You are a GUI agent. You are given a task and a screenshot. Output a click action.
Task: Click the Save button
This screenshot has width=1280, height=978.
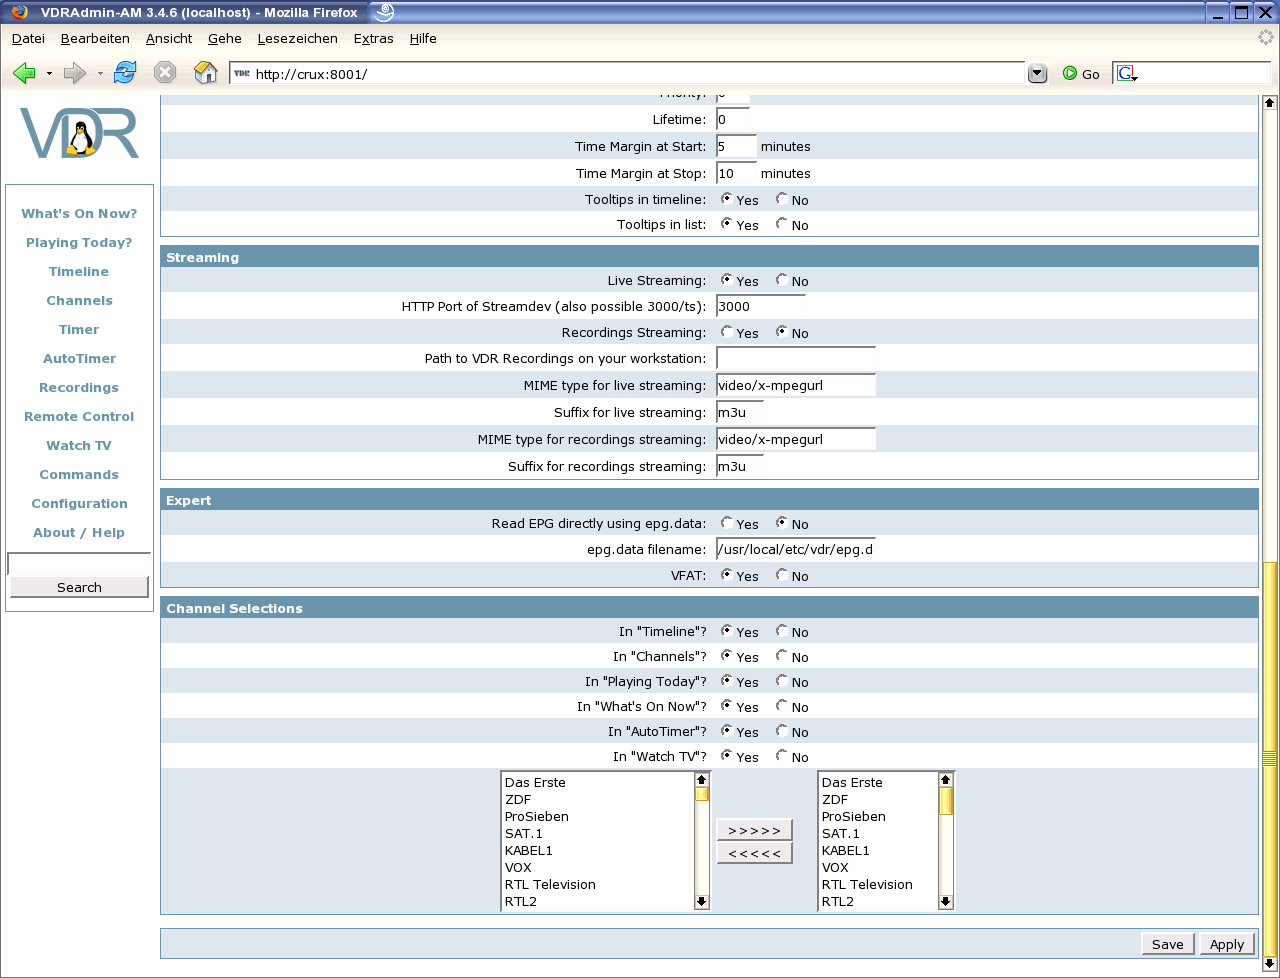(1167, 944)
